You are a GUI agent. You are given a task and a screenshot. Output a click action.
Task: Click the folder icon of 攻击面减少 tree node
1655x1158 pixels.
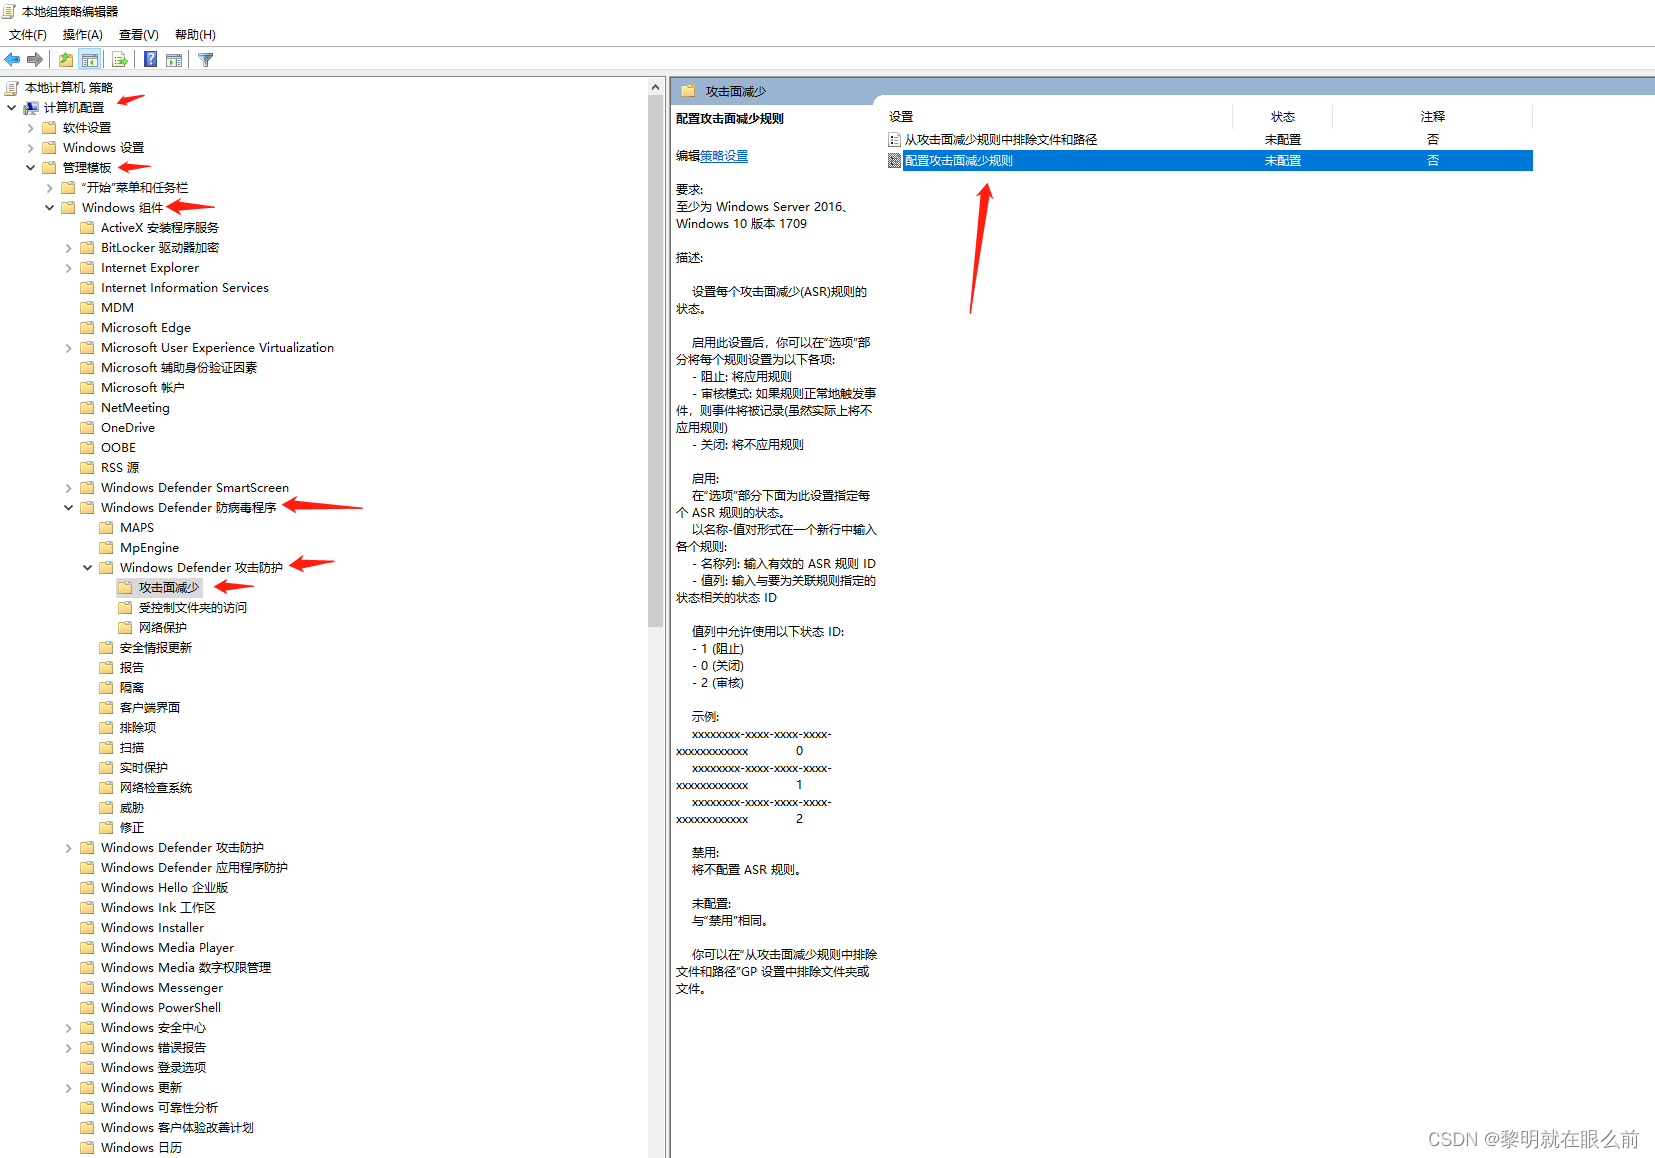tap(125, 588)
